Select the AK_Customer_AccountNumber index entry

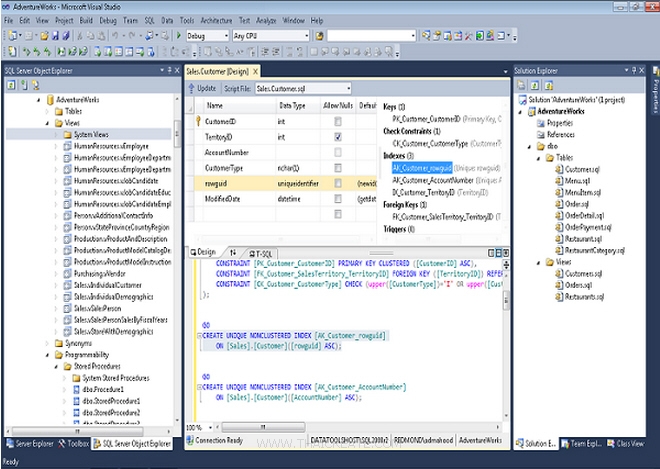pyautogui.click(x=431, y=180)
